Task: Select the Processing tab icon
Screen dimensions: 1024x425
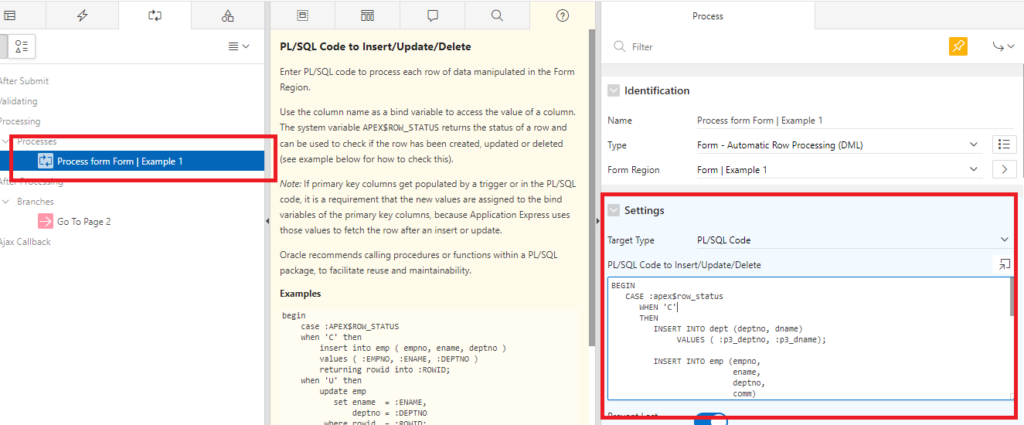Action: [x=155, y=16]
